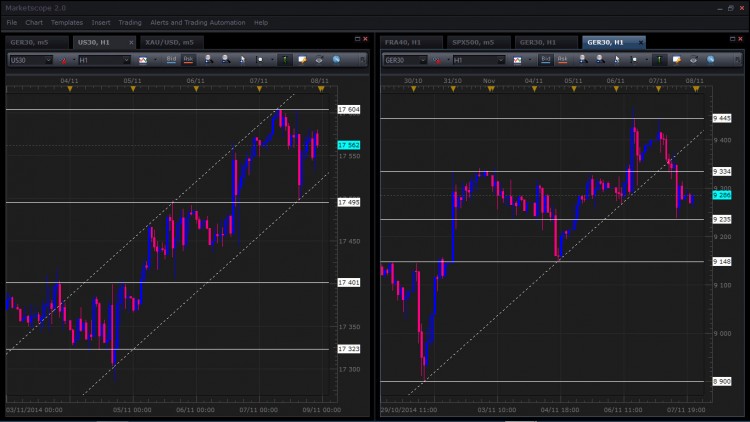Click zoom out magnifier on GER30 toolbar
The height and width of the screenshot is (422, 750).
click(x=600, y=59)
